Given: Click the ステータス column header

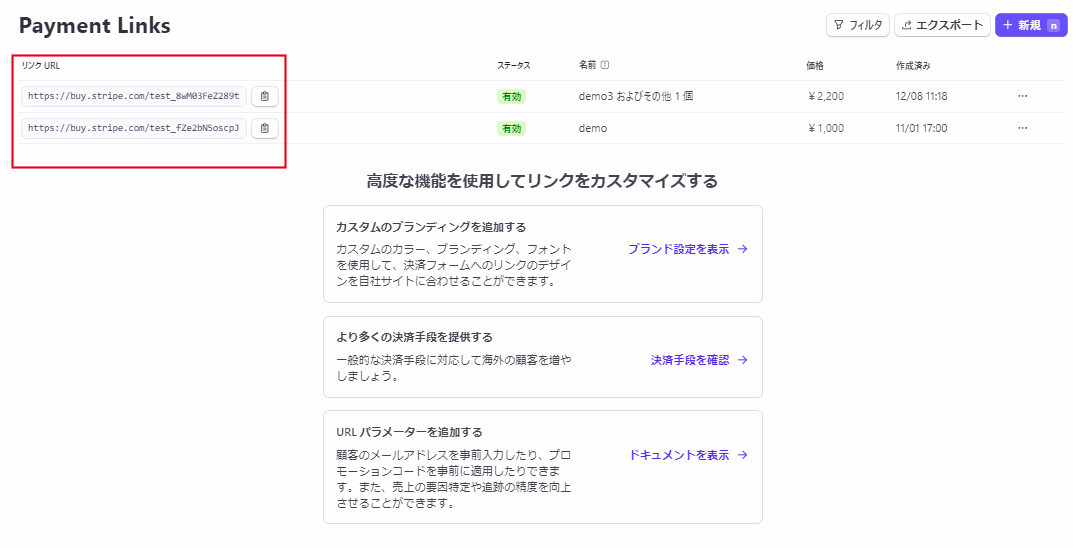Looking at the screenshot, I should 513,66.
